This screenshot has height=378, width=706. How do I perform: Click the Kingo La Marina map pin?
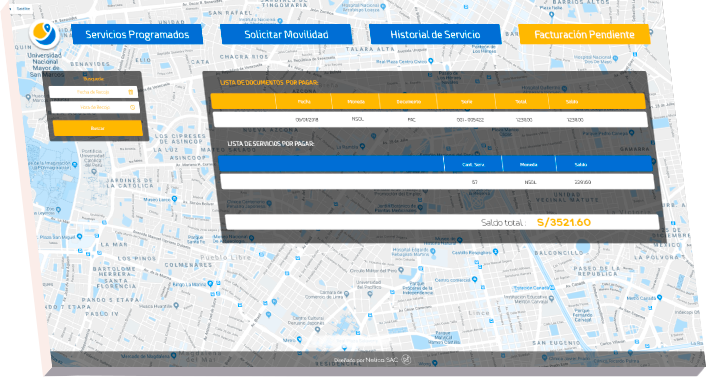[x=210, y=284]
